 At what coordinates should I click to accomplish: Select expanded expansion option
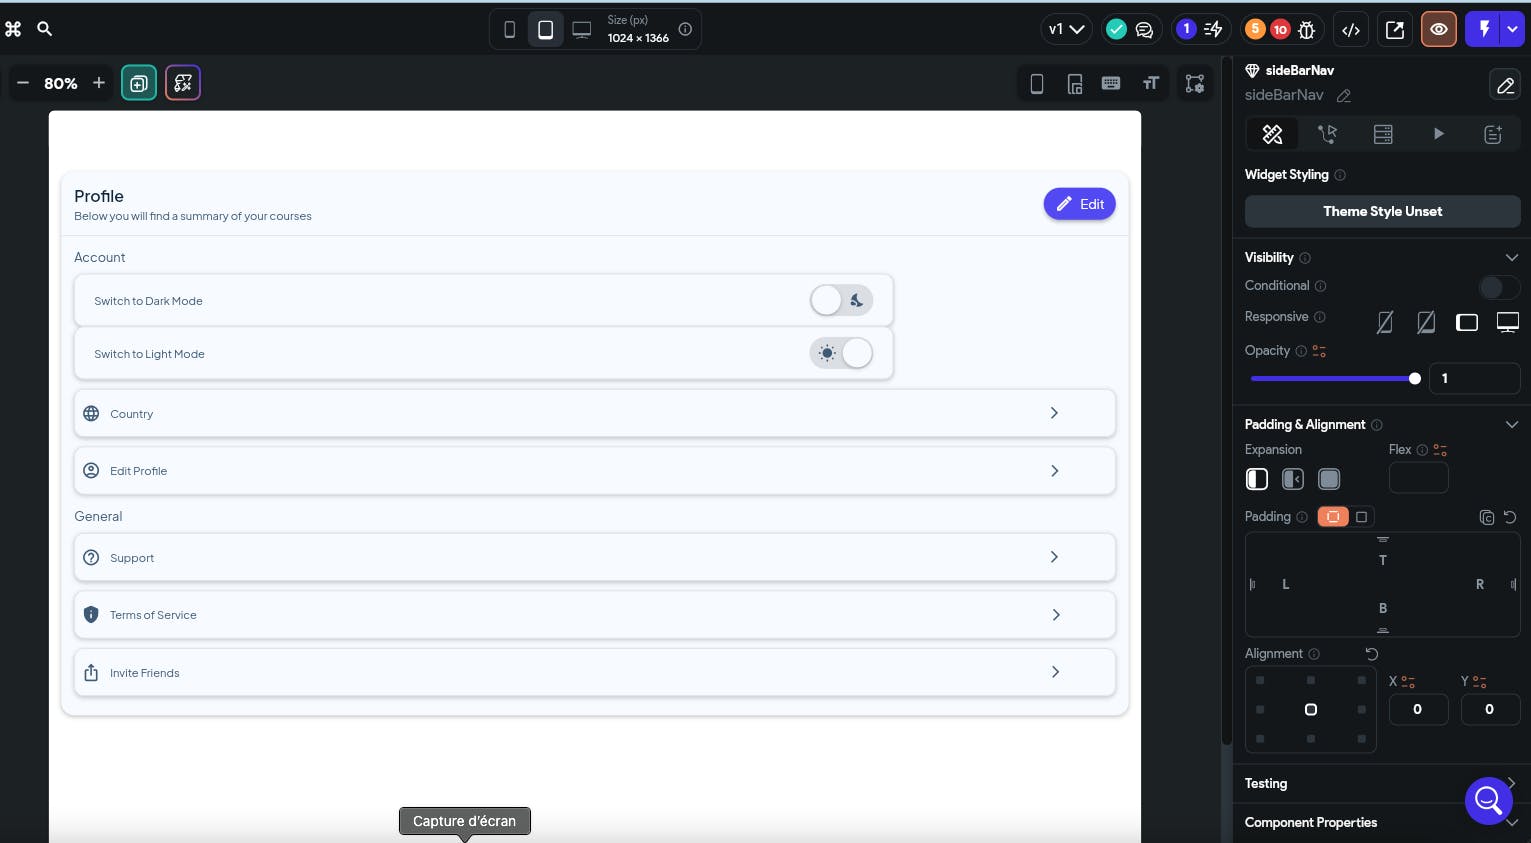1329,479
